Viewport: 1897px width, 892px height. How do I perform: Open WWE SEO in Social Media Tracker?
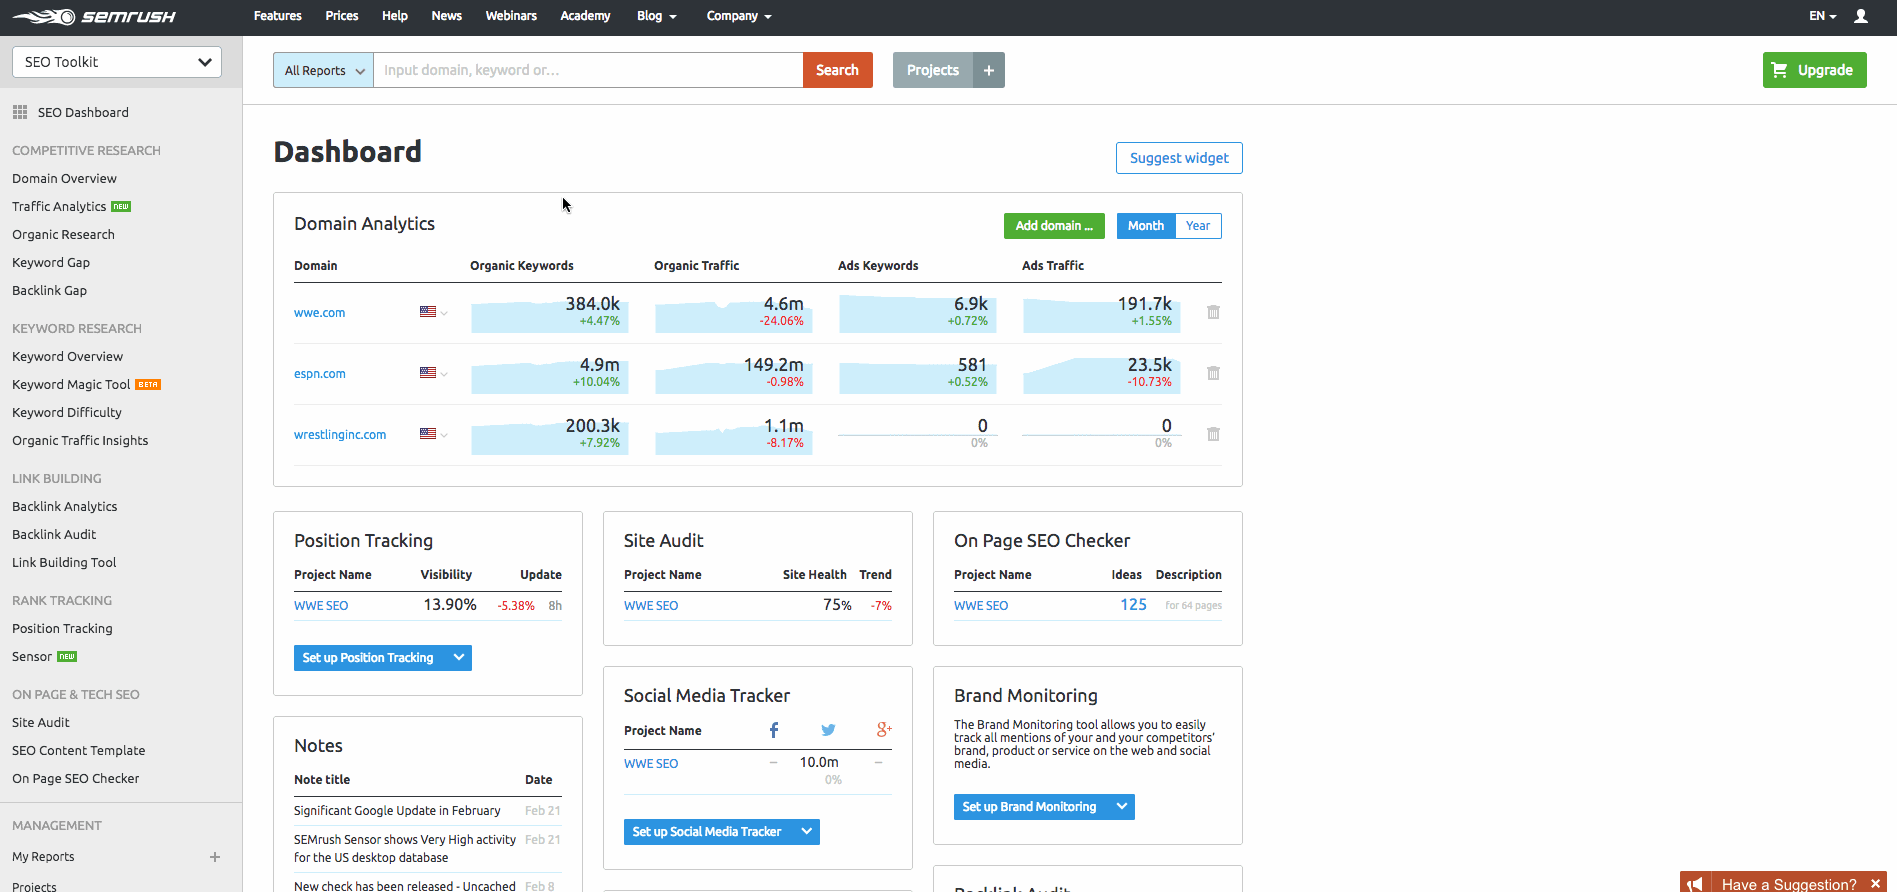click(x=651, y=764)
